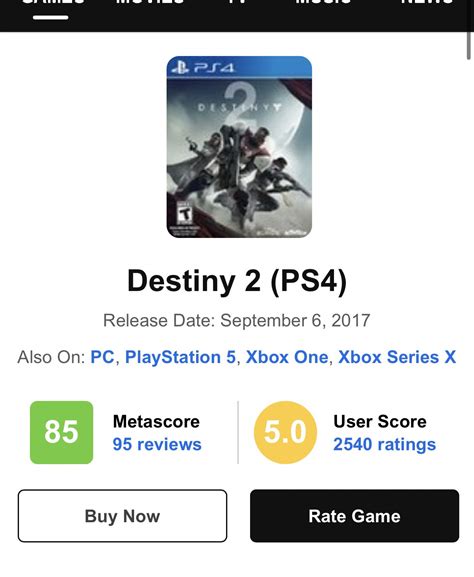Select the partially visible Games tab
Screen dimensions: 474x577
pyautogui.click(x=53, y=2)
